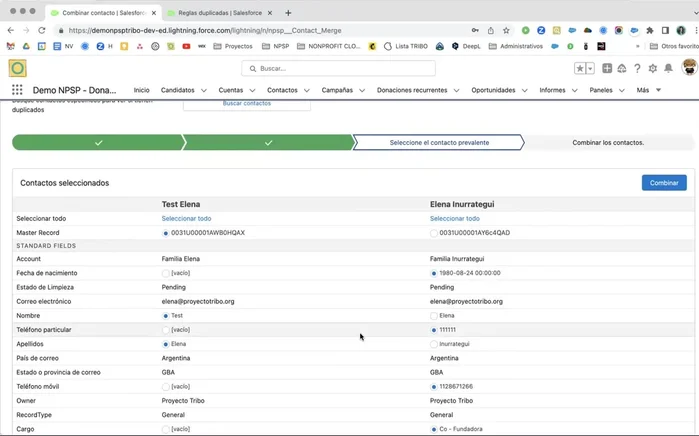Open the App Launcher grid icon
699x436 pixels.
click(x=17, y=90)
